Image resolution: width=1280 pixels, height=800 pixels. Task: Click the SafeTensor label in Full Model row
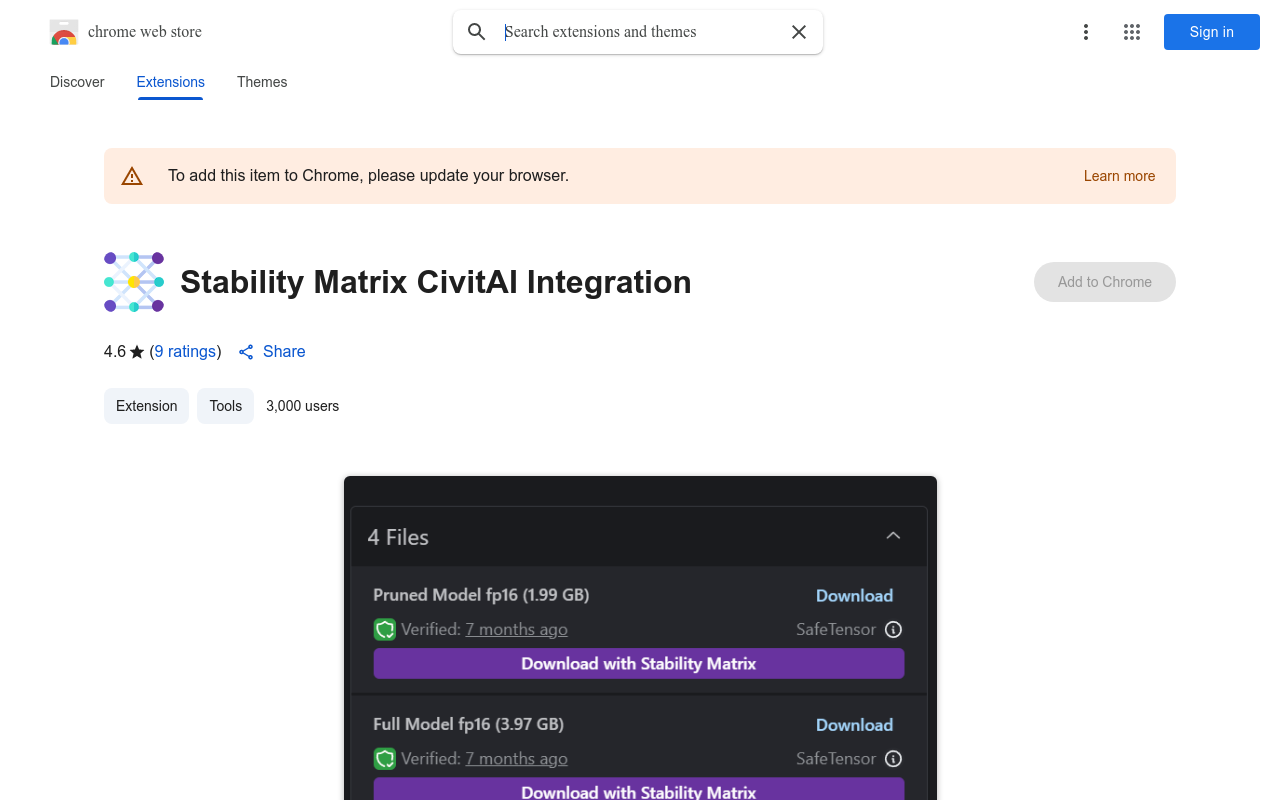(x=836, y=759)
